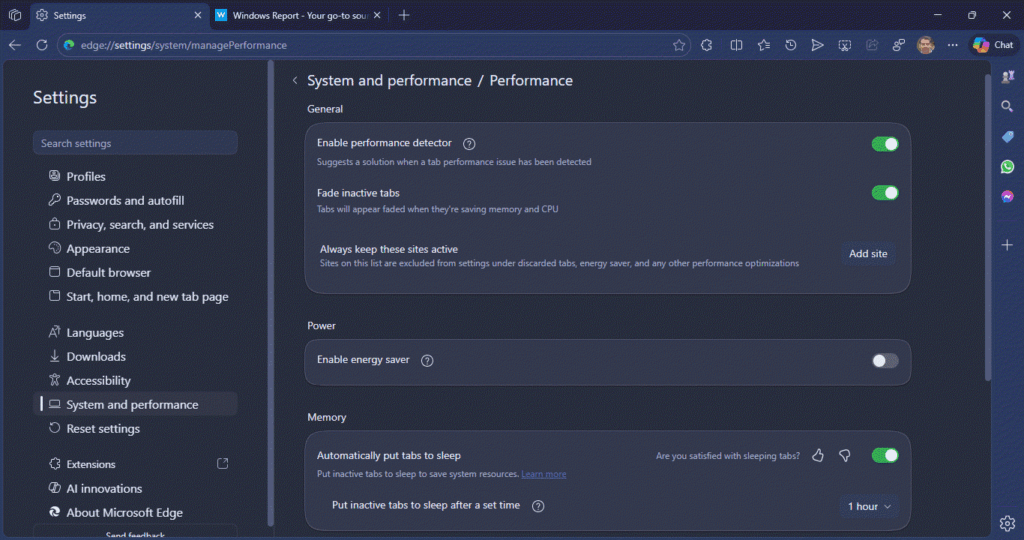Screen dimensions: 1024x540
Task: Click the main page vertical scrollbar
Action: click(987, 229)
